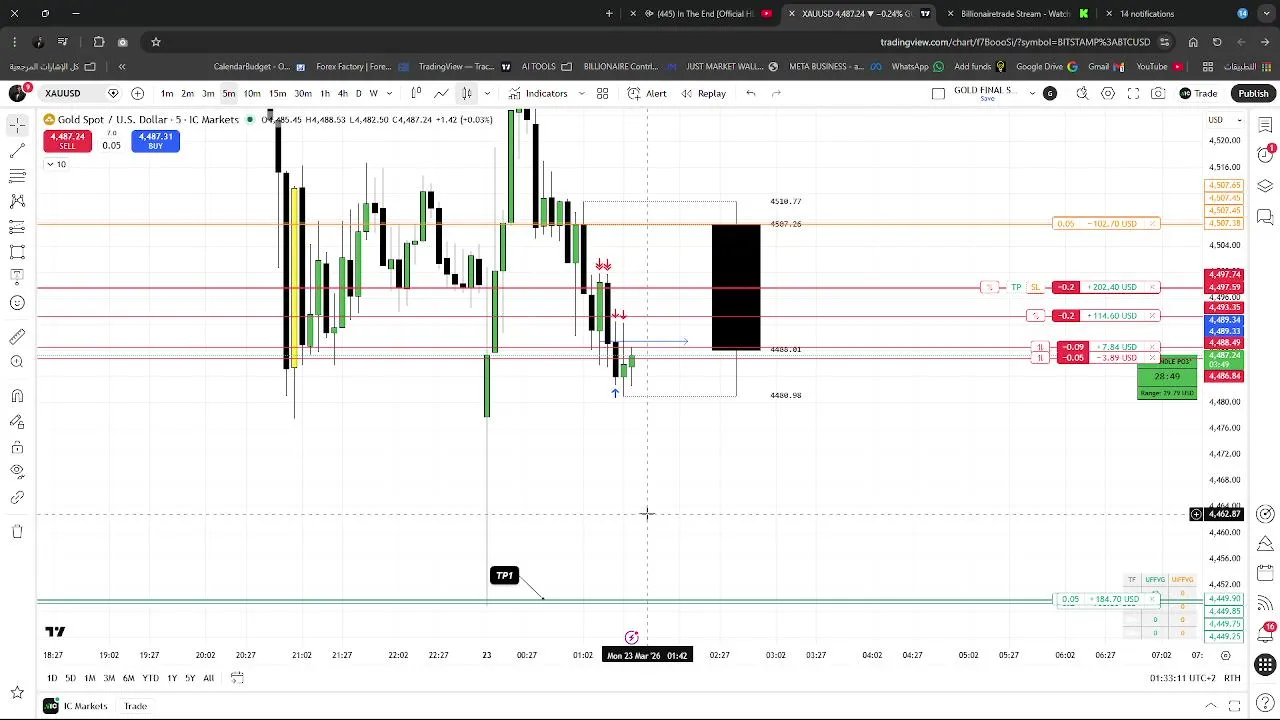The image size is (1280, 720).
Task: Select the 1M date range
Action: click(89, 678)
